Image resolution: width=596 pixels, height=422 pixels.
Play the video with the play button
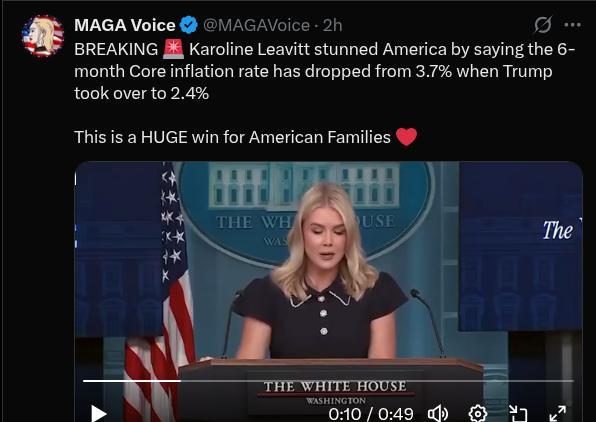pyautogui.click(x=98, y=414)
